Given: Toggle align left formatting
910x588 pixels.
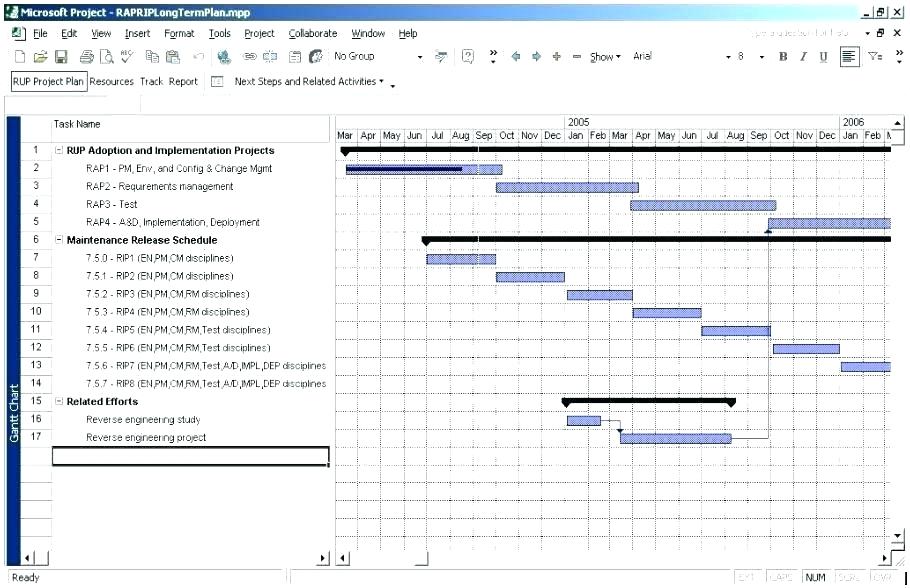Looking at the screenshot, I should [849, 57].
